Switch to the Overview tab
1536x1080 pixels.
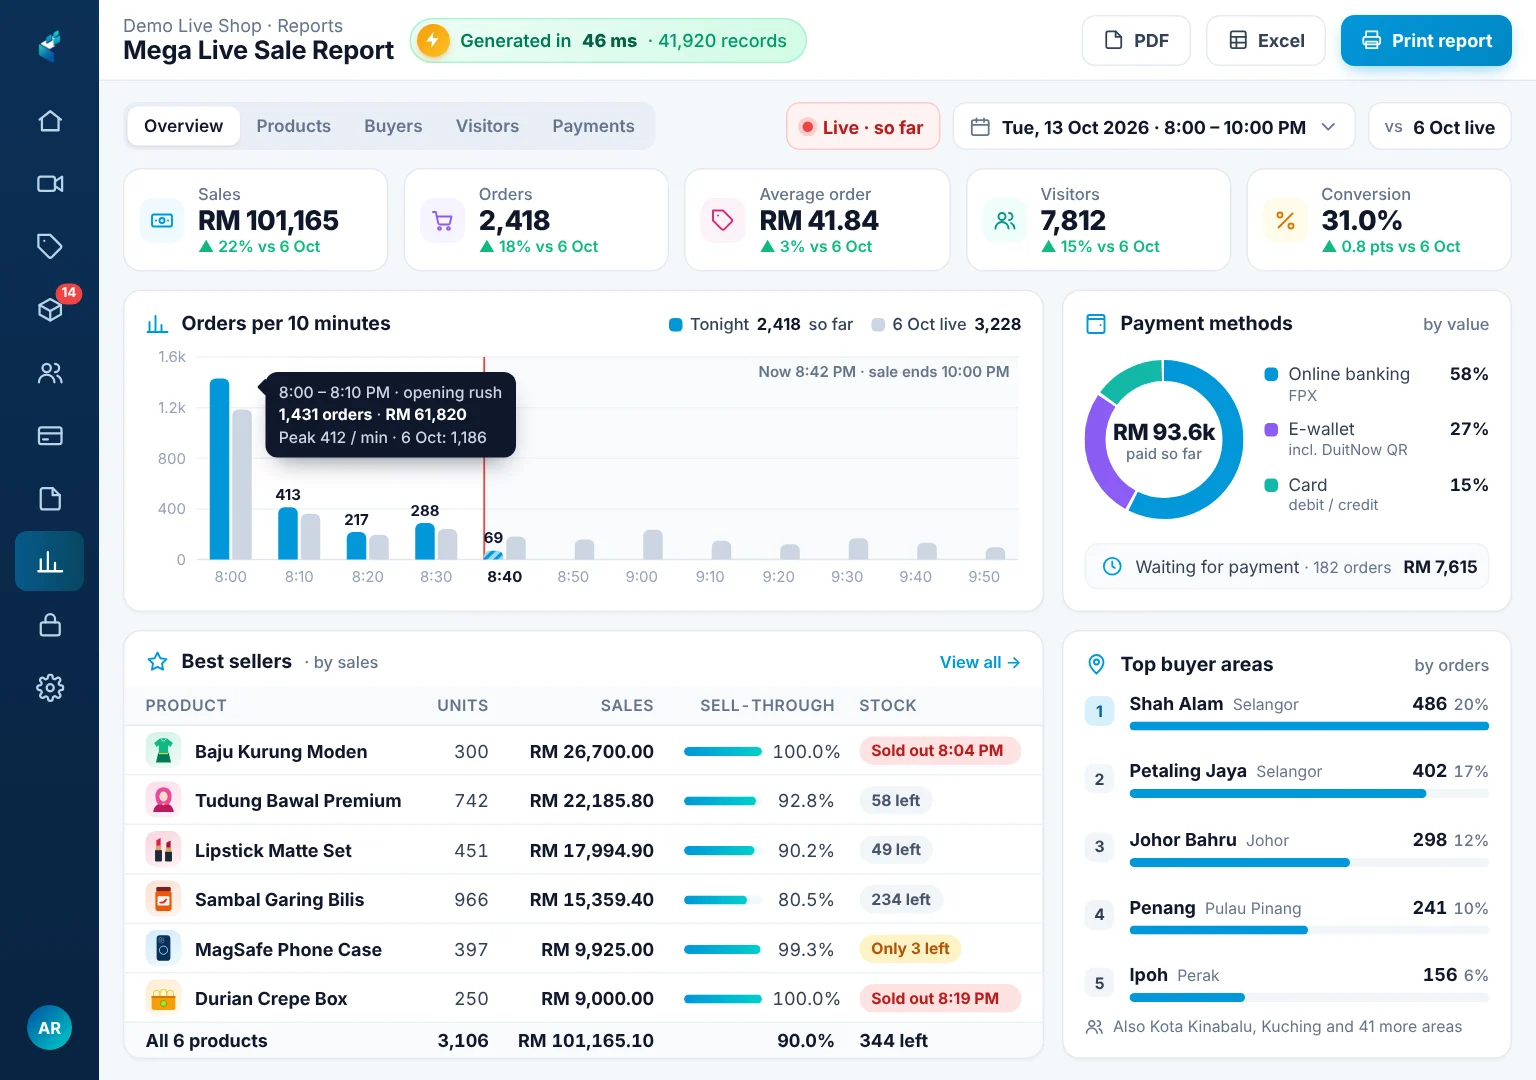pos(183,126)
